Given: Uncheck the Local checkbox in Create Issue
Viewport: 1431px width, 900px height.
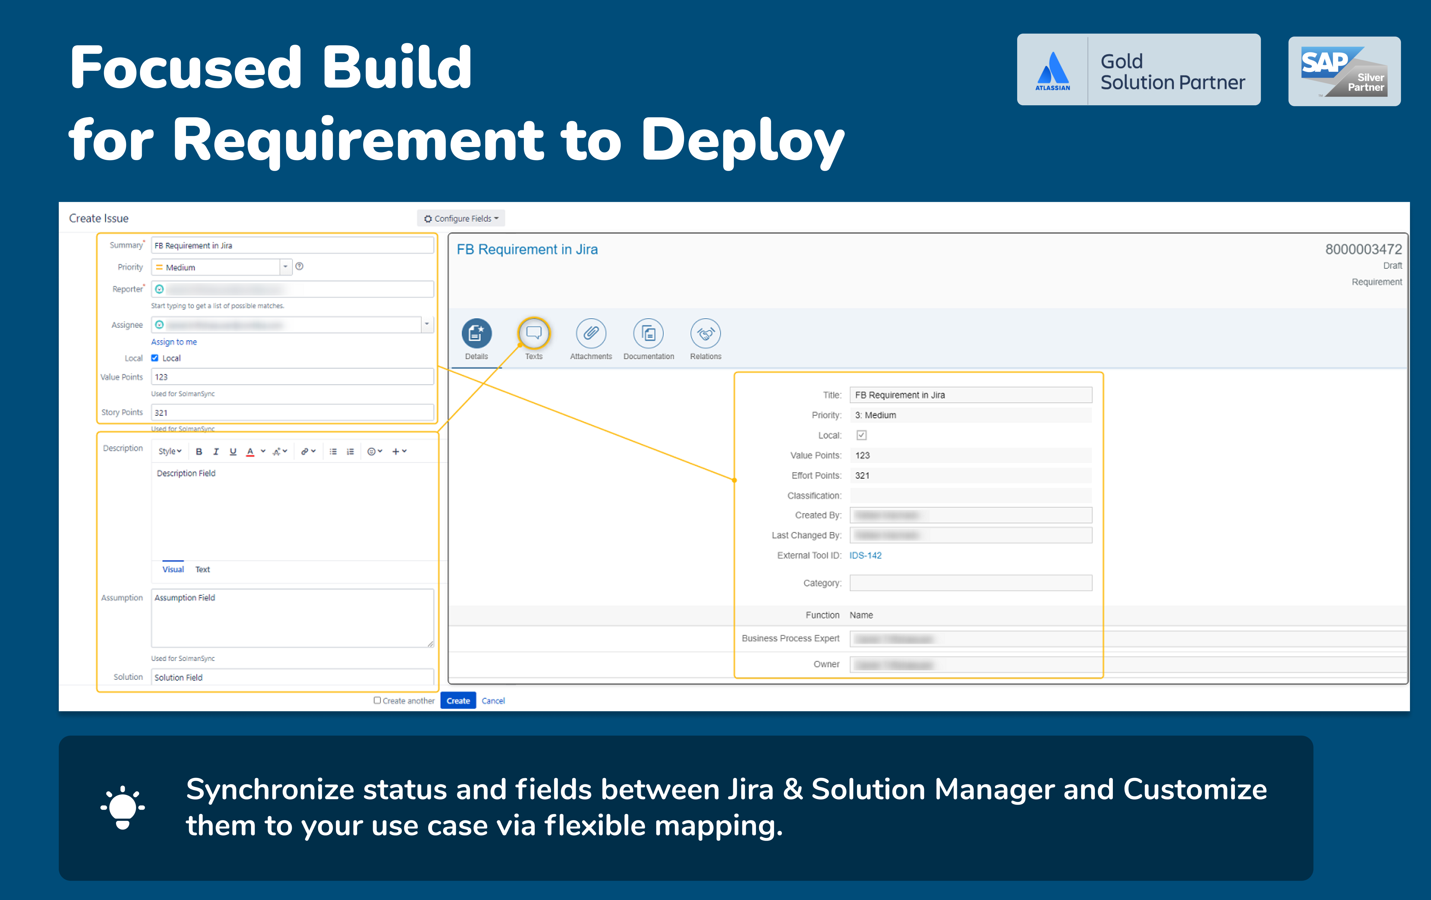Looking at the screenshot, I should point(155,358).
